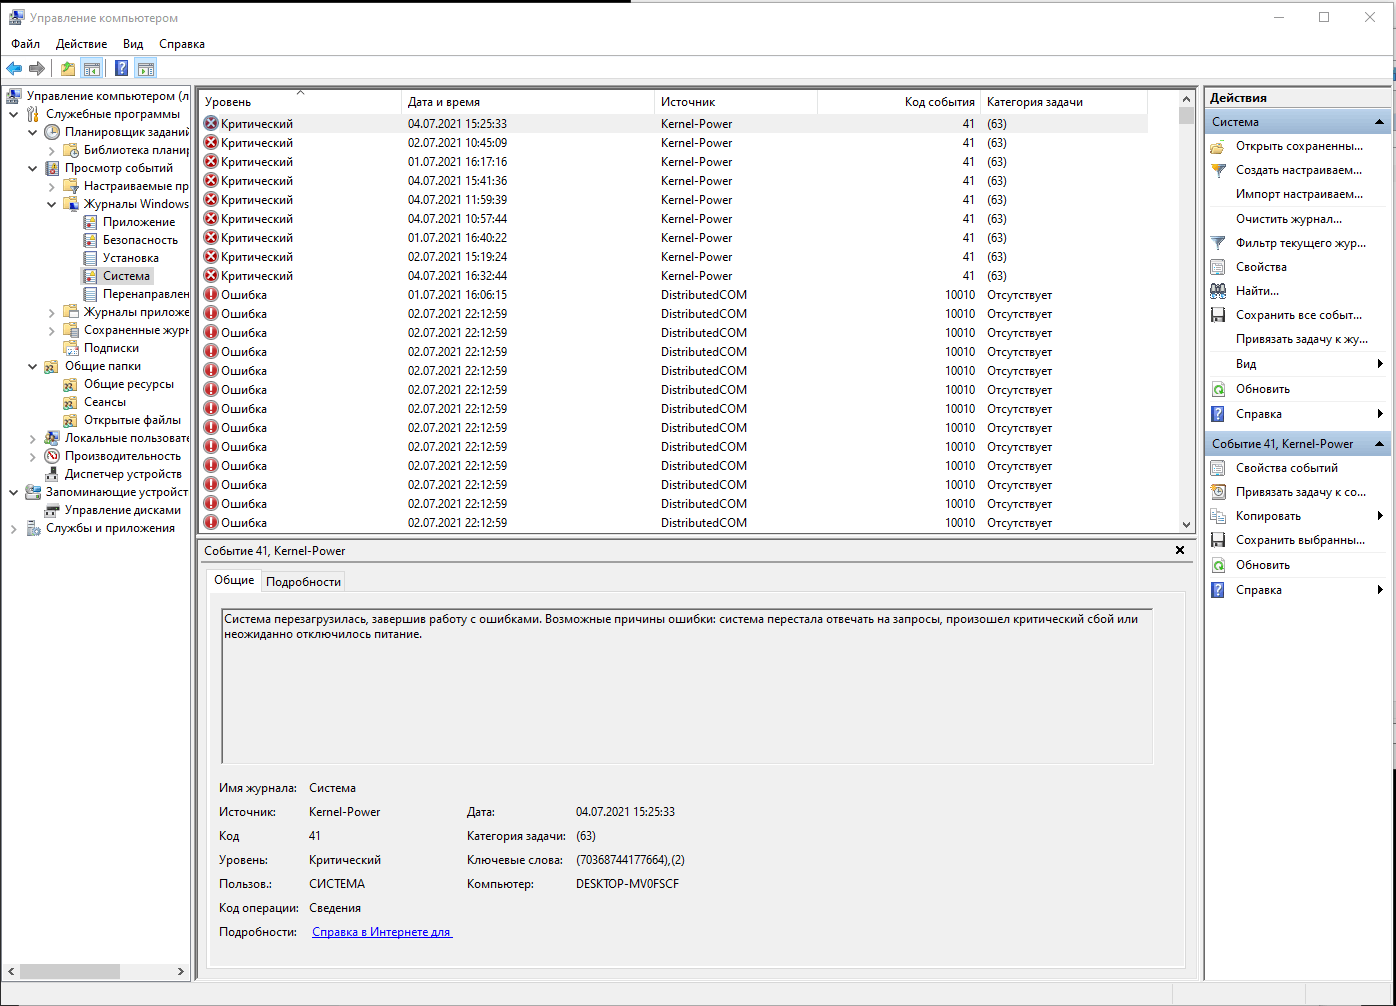
Task: Select the Открытые файлы tree item
Action: coord(132,420)
